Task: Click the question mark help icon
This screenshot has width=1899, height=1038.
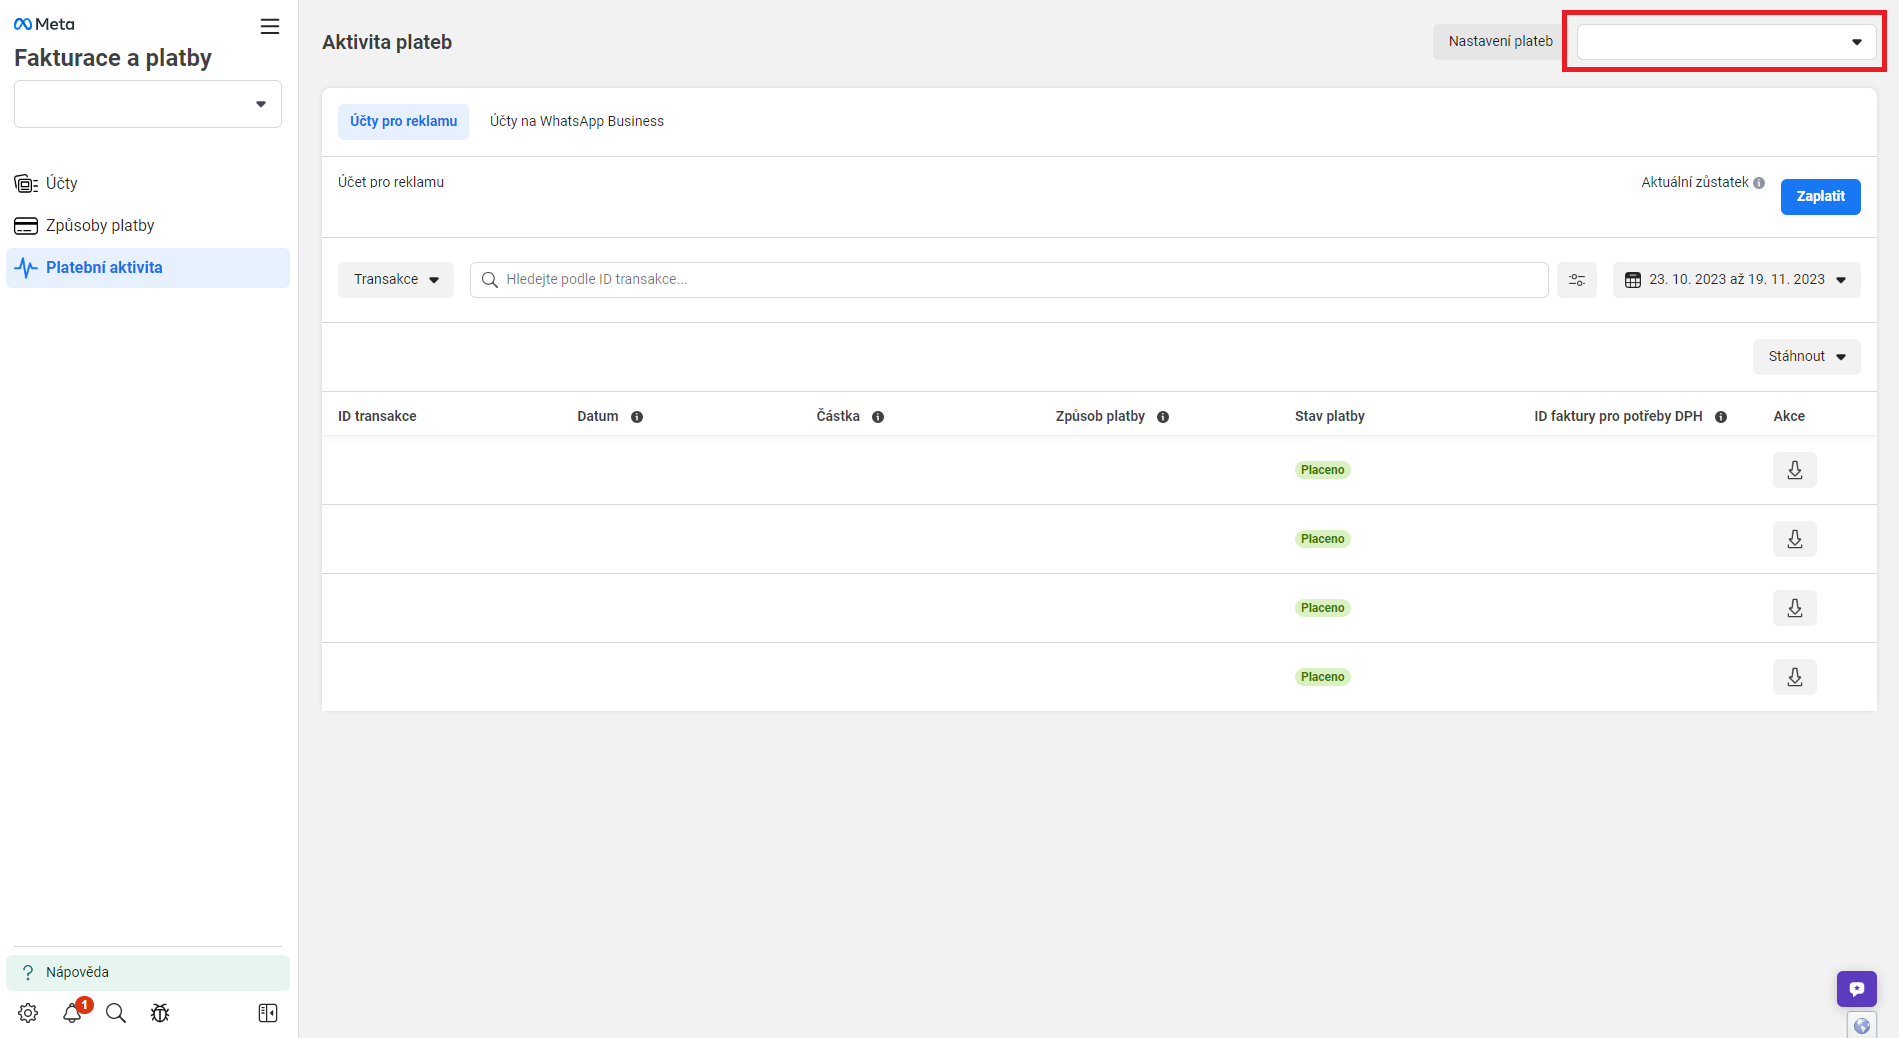Action: 28,972
